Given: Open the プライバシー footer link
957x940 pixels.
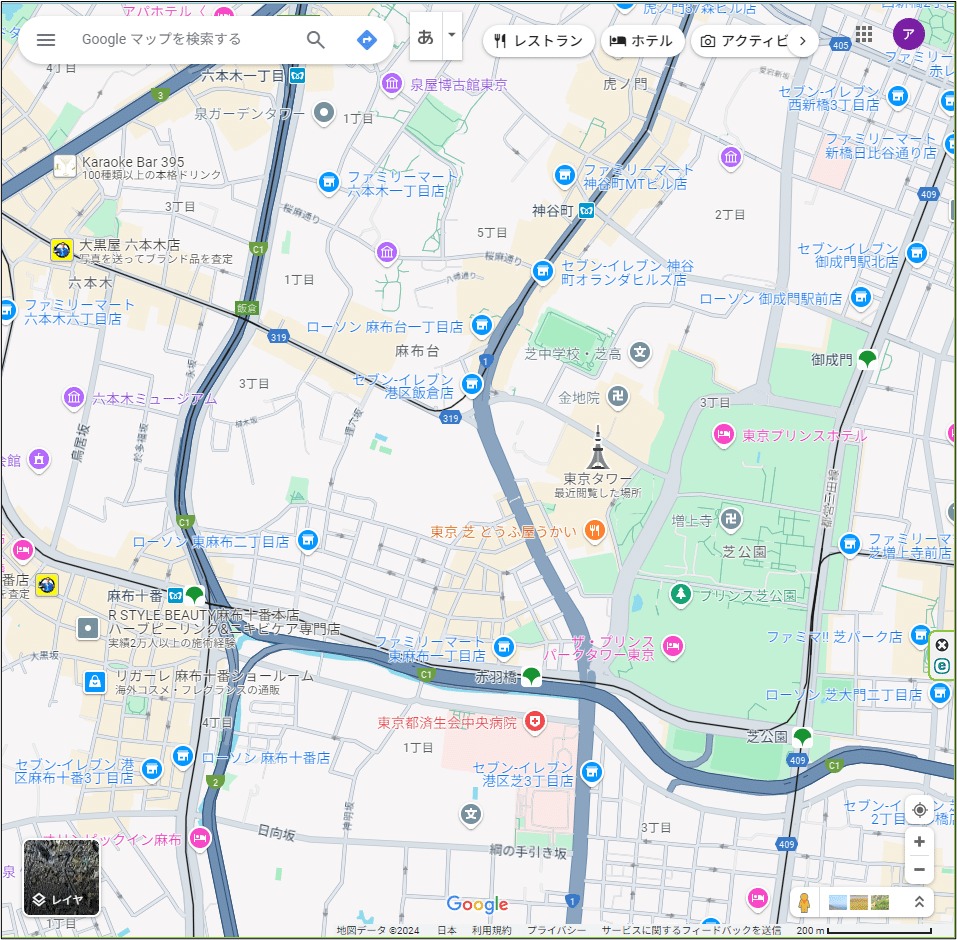Looking at the screenshot, I should [x=557, y=930].
